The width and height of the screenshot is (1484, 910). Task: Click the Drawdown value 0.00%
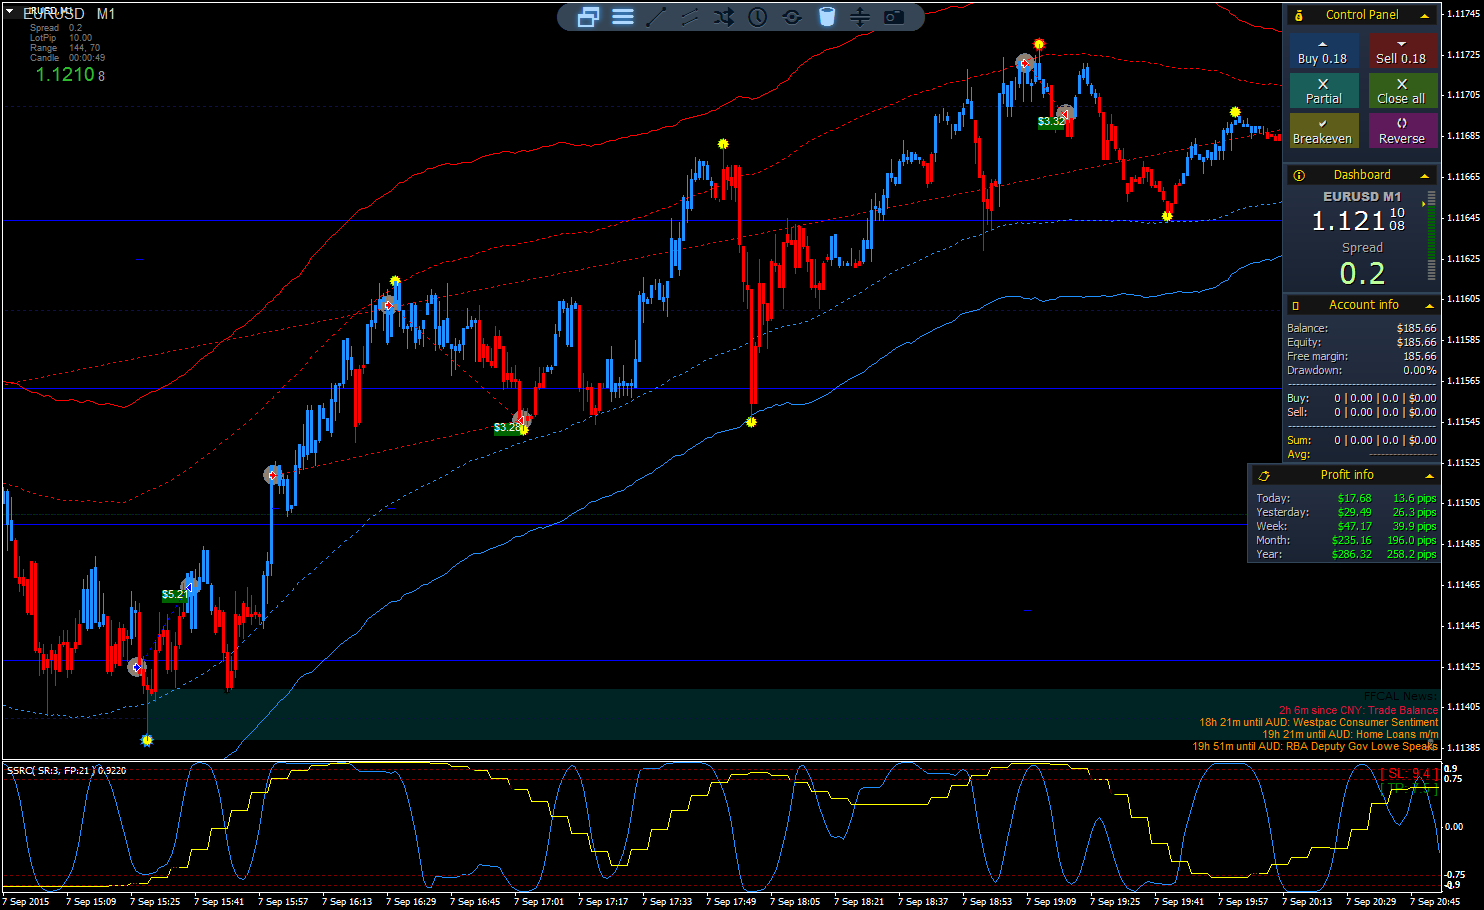click(1419, 371)
